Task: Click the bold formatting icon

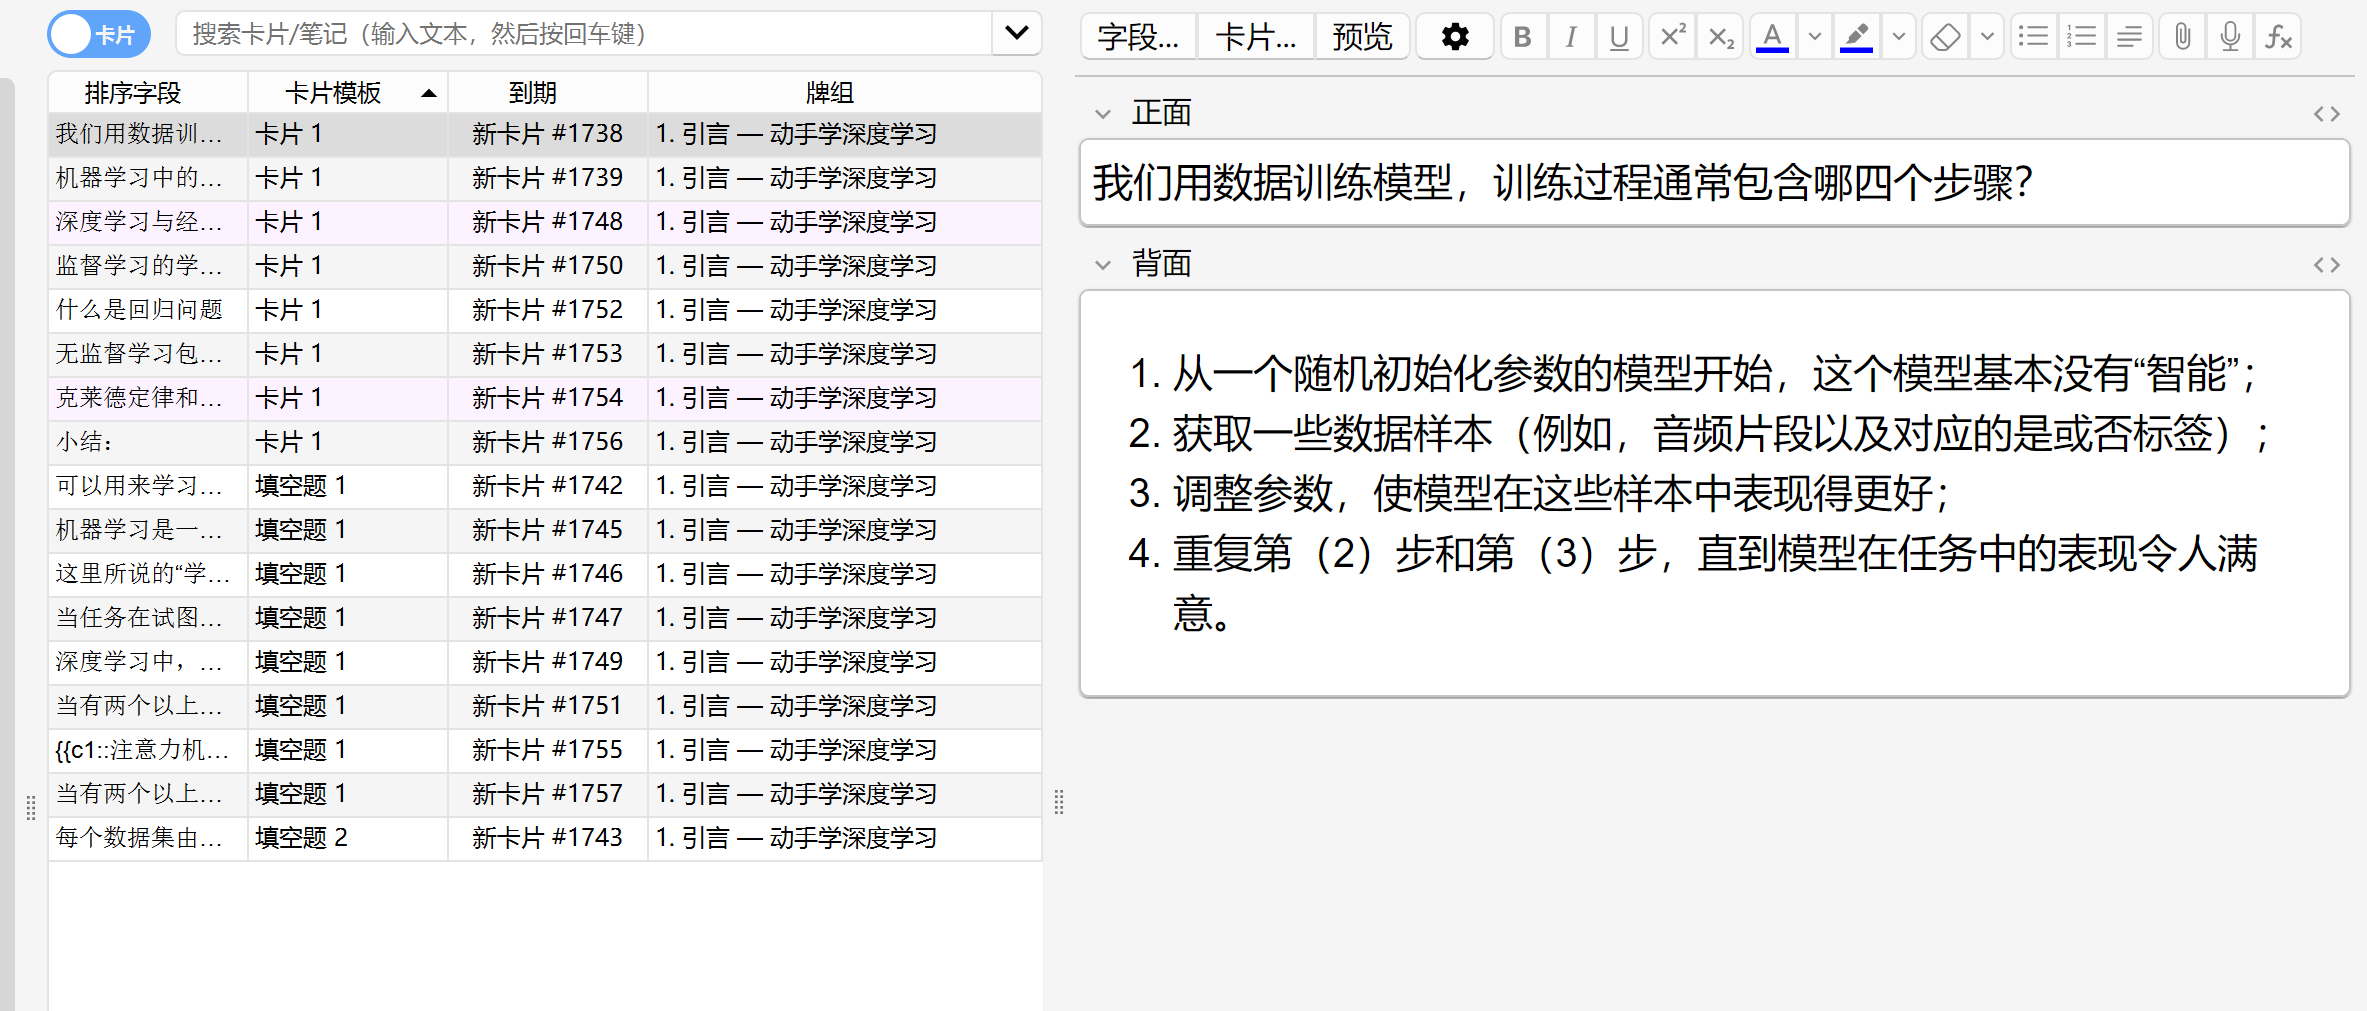Action: click(1522, 37)
